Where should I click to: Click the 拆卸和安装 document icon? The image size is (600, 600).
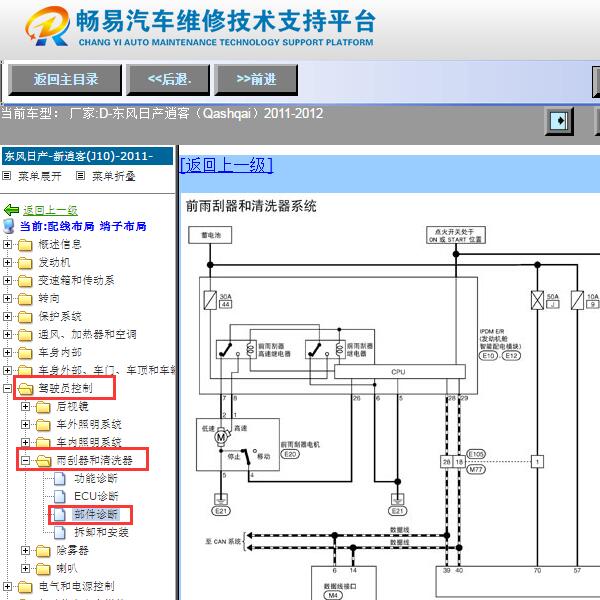click(x=60, y=532)
